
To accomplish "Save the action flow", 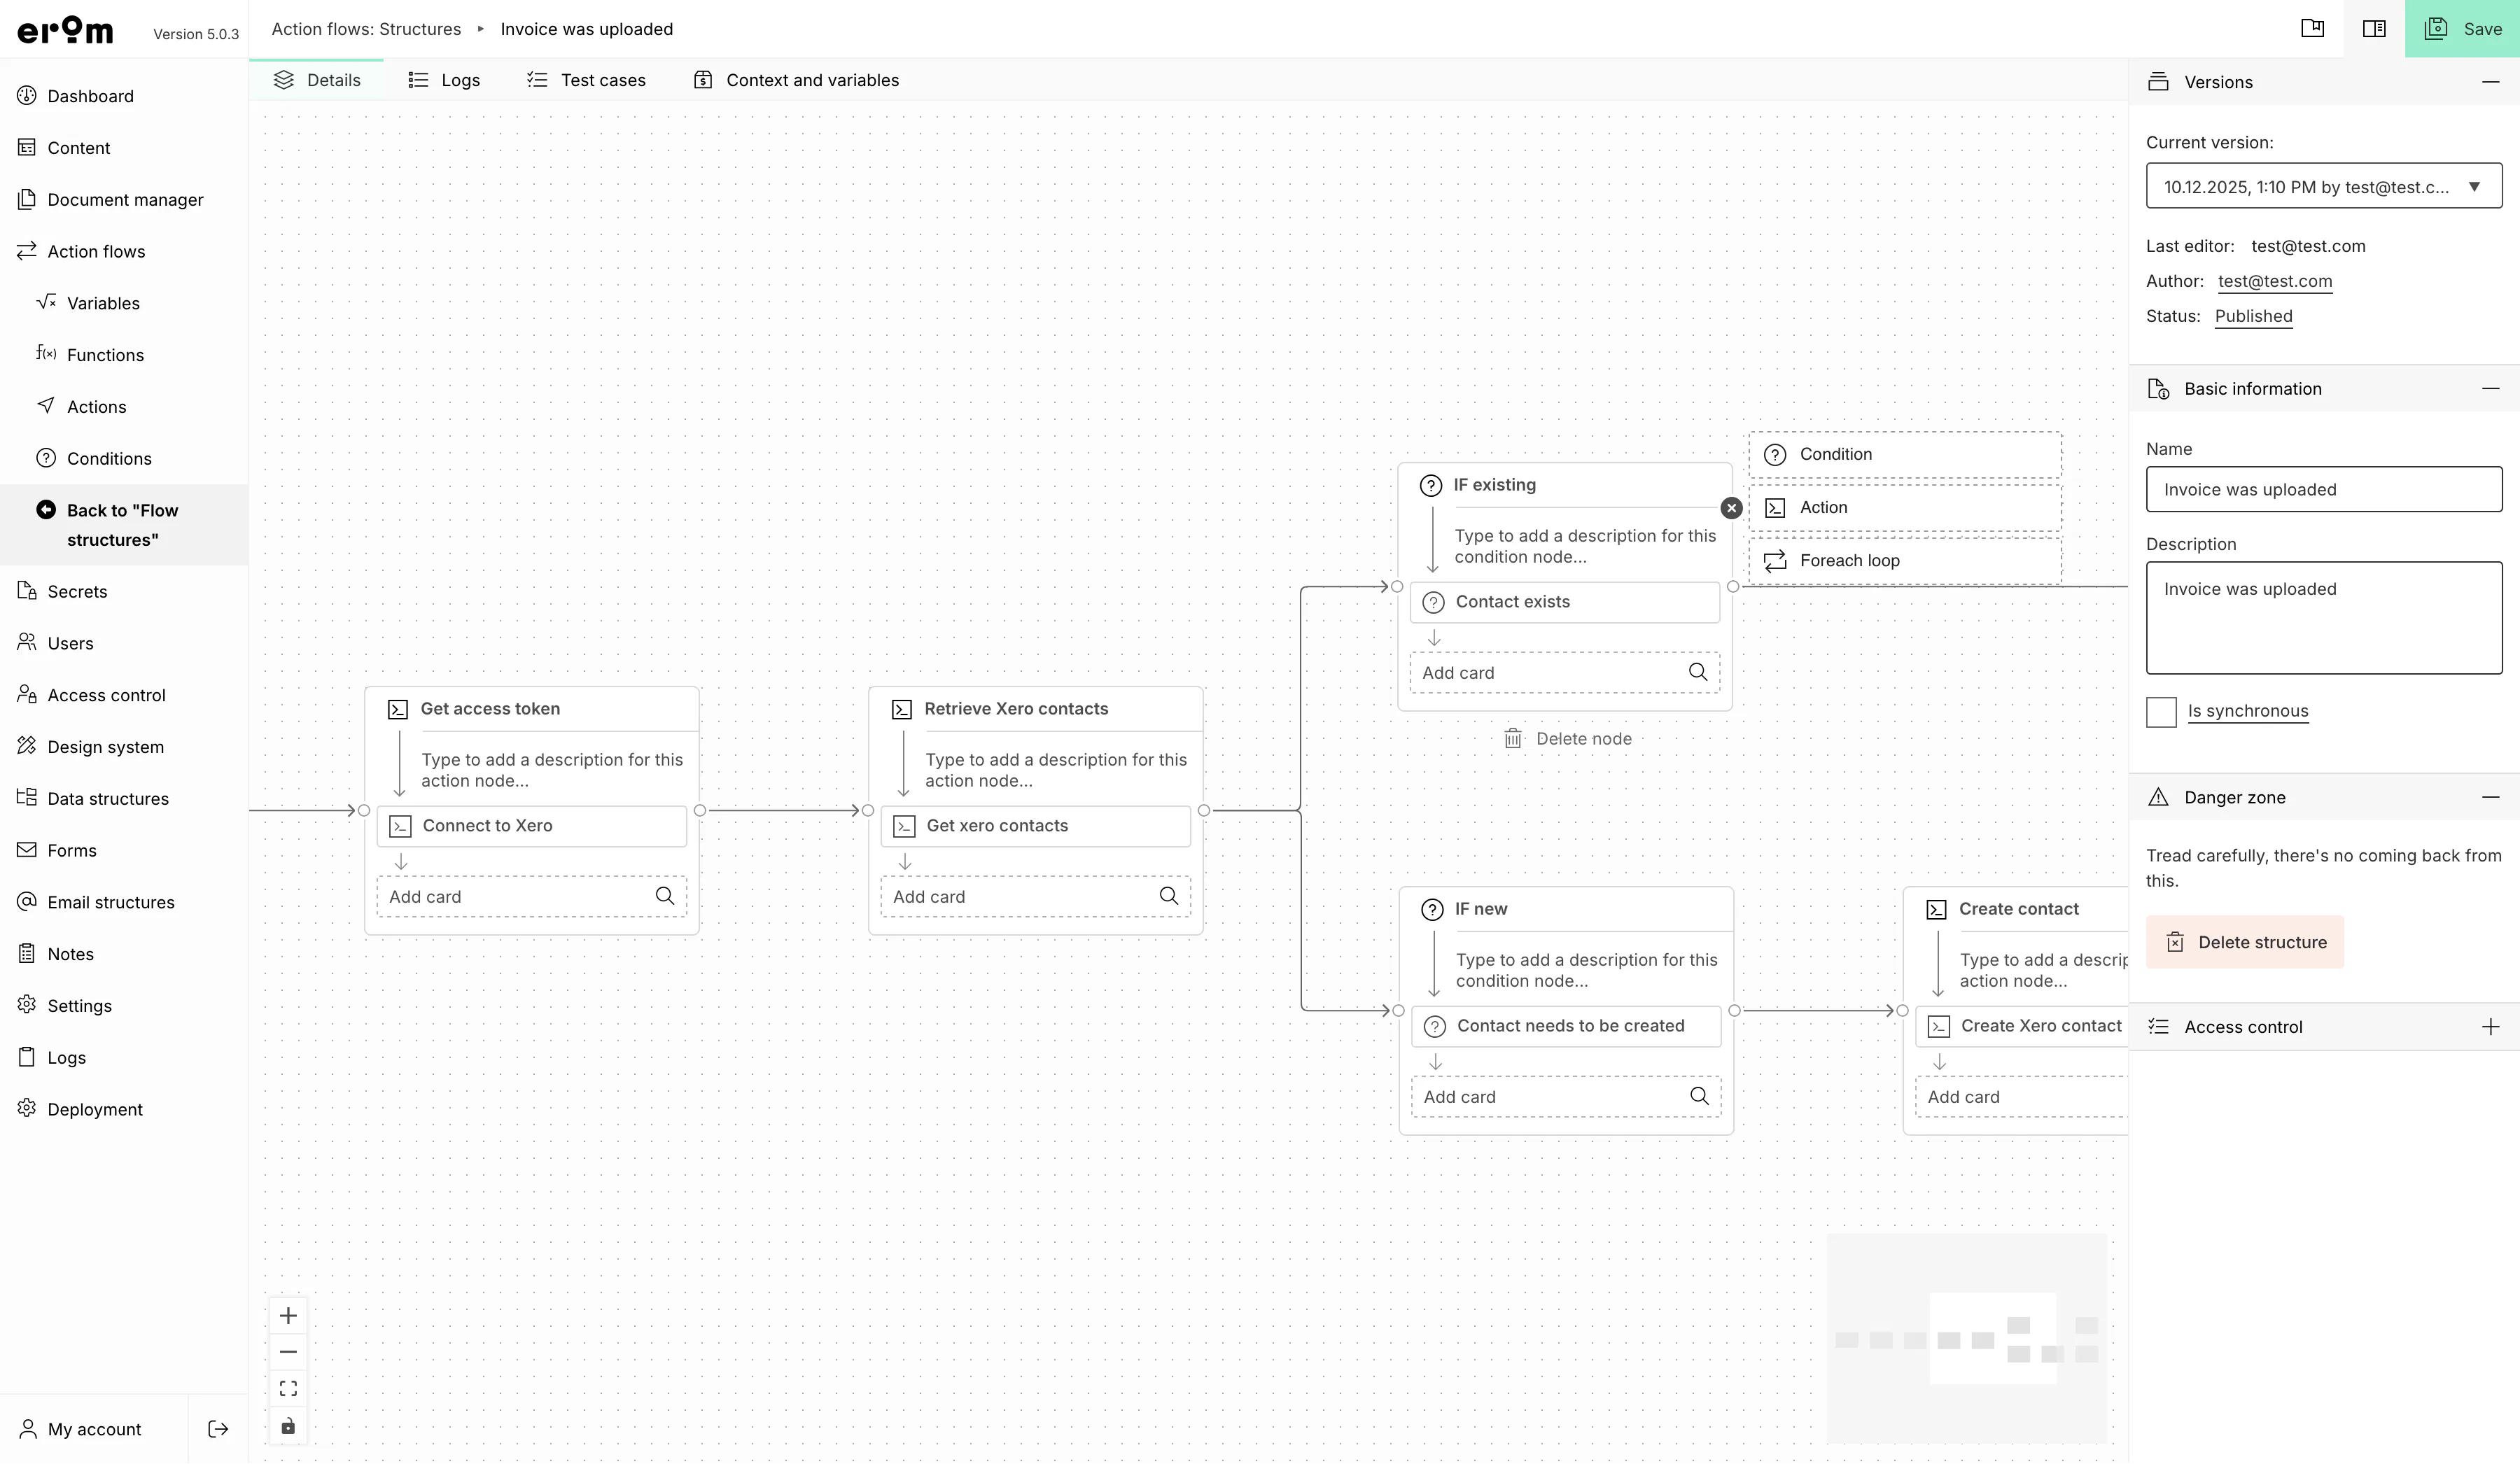I will coord(2462,29).
